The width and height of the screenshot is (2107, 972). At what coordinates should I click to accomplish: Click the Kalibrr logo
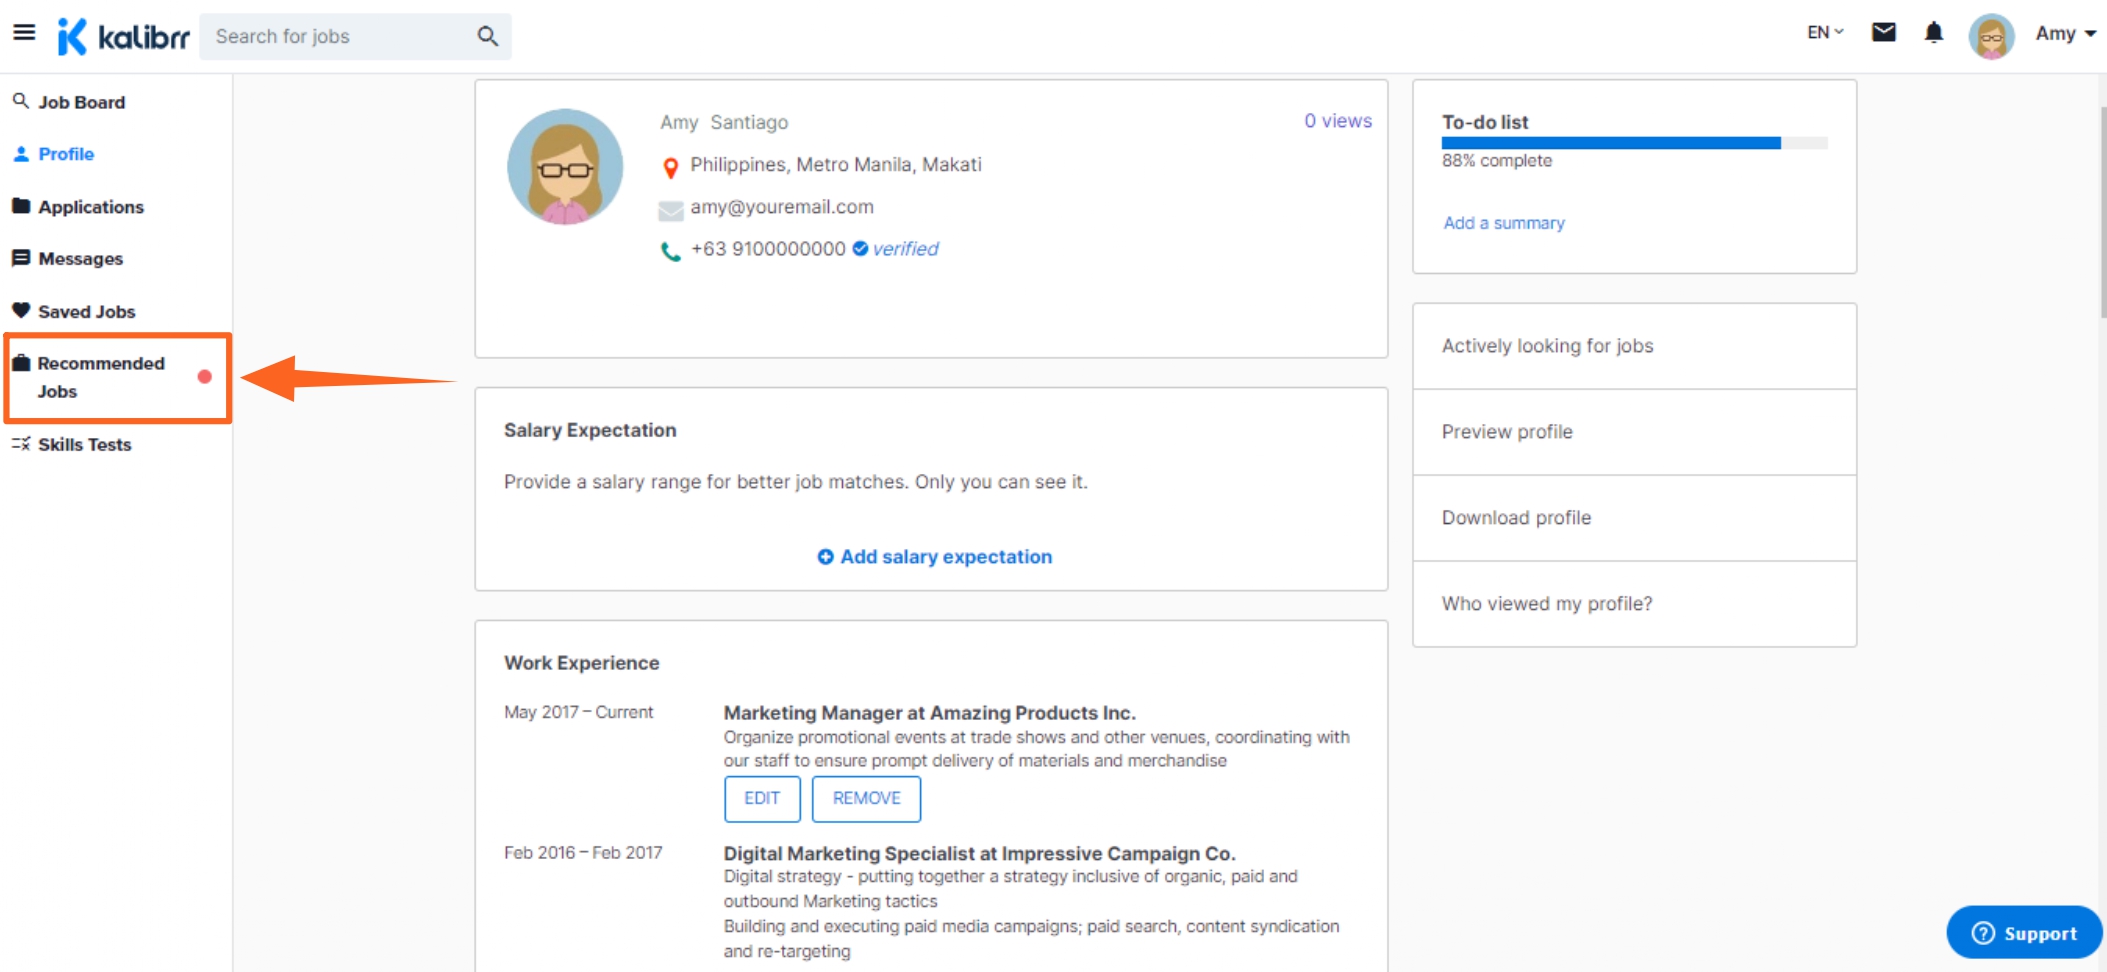pos(124,37)
